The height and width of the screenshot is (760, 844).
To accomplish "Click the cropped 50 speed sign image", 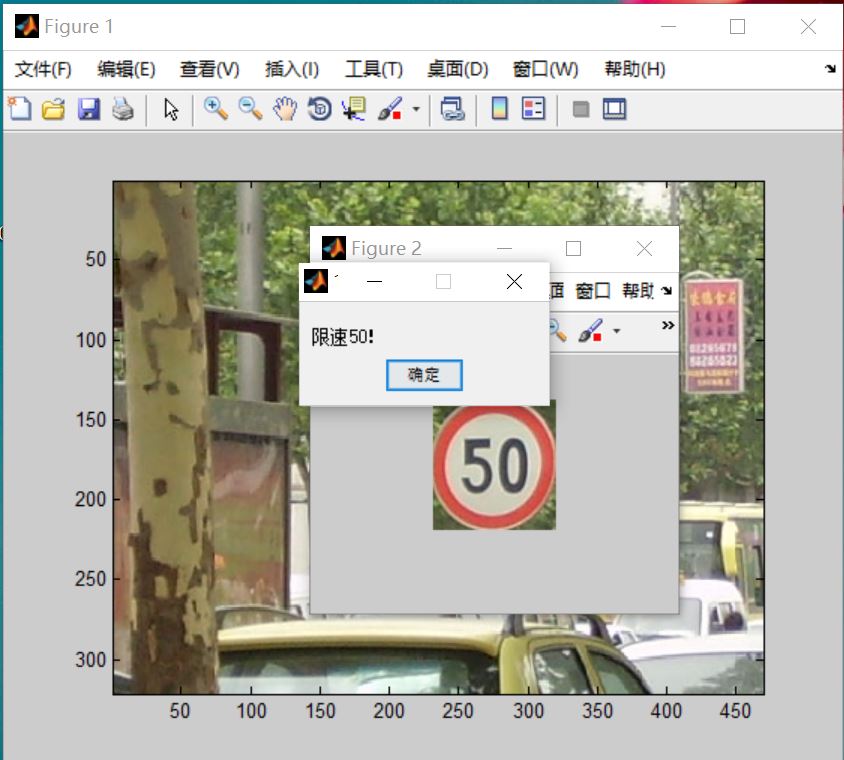I will coord(494,467).
